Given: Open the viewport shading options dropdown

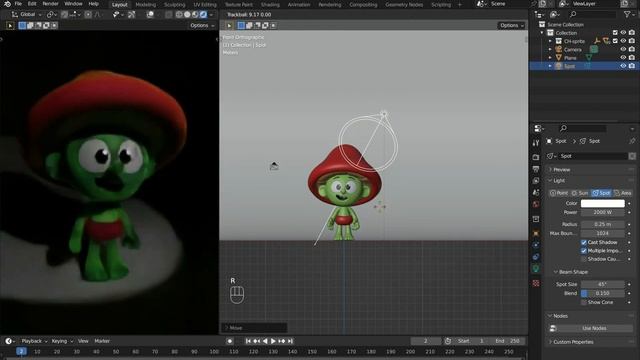Looking at the screenshot, I should click(211, 14).
